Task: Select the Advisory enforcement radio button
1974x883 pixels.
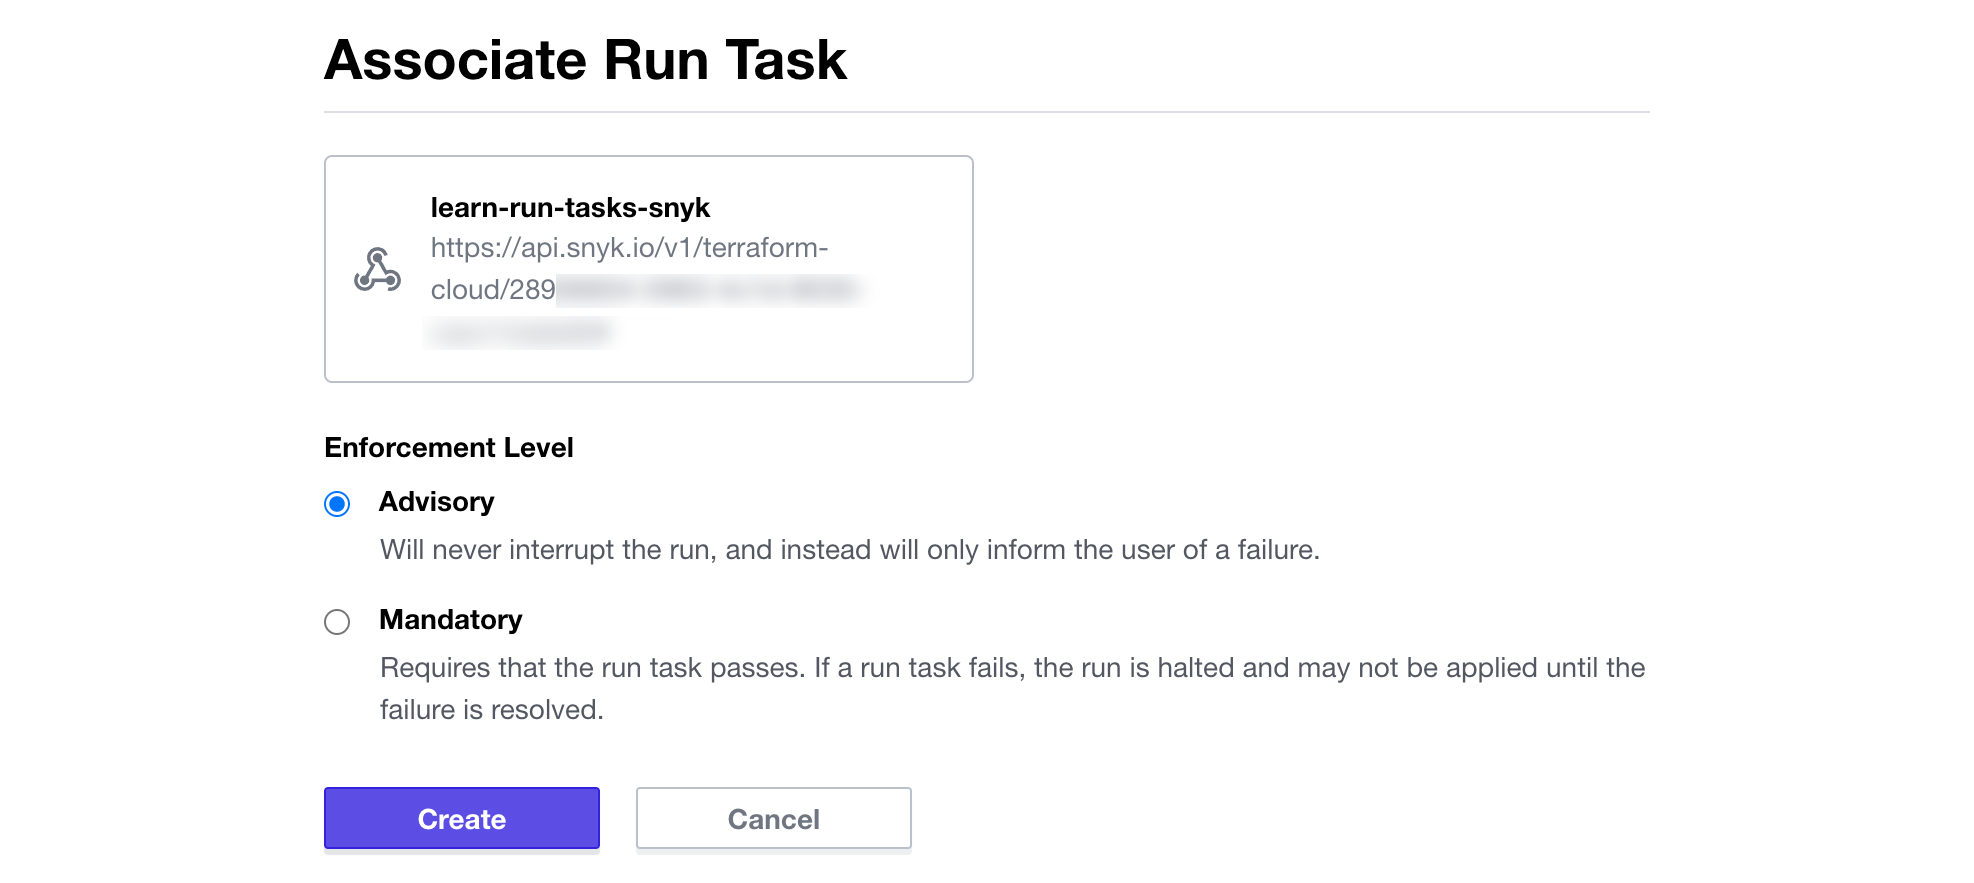Action: pos(337,504)
